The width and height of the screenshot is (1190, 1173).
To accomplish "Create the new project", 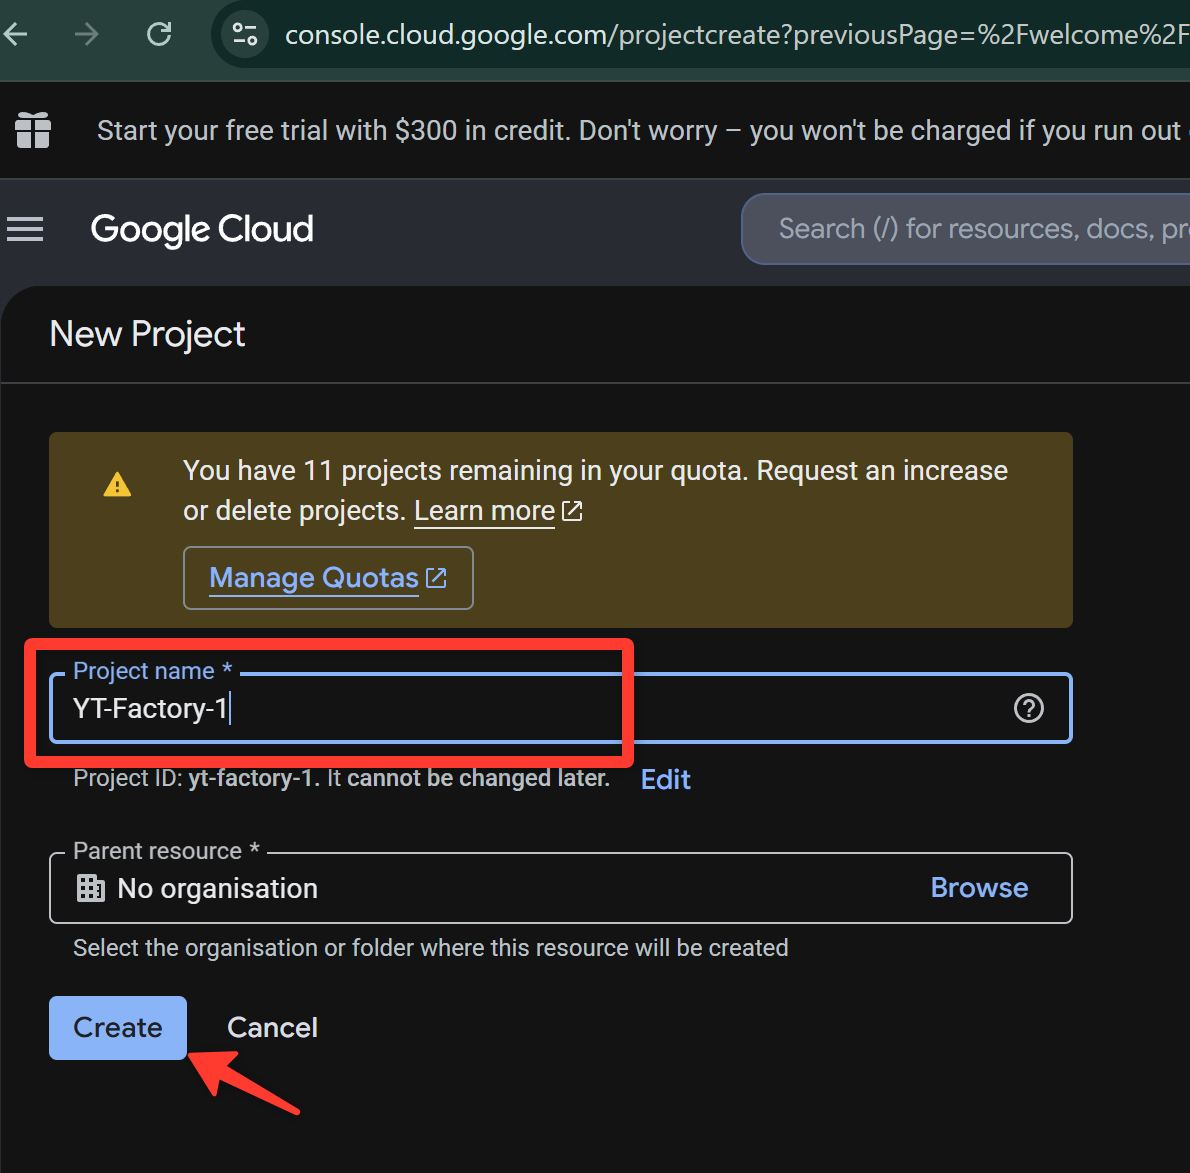I will (x=118, y=1027).
